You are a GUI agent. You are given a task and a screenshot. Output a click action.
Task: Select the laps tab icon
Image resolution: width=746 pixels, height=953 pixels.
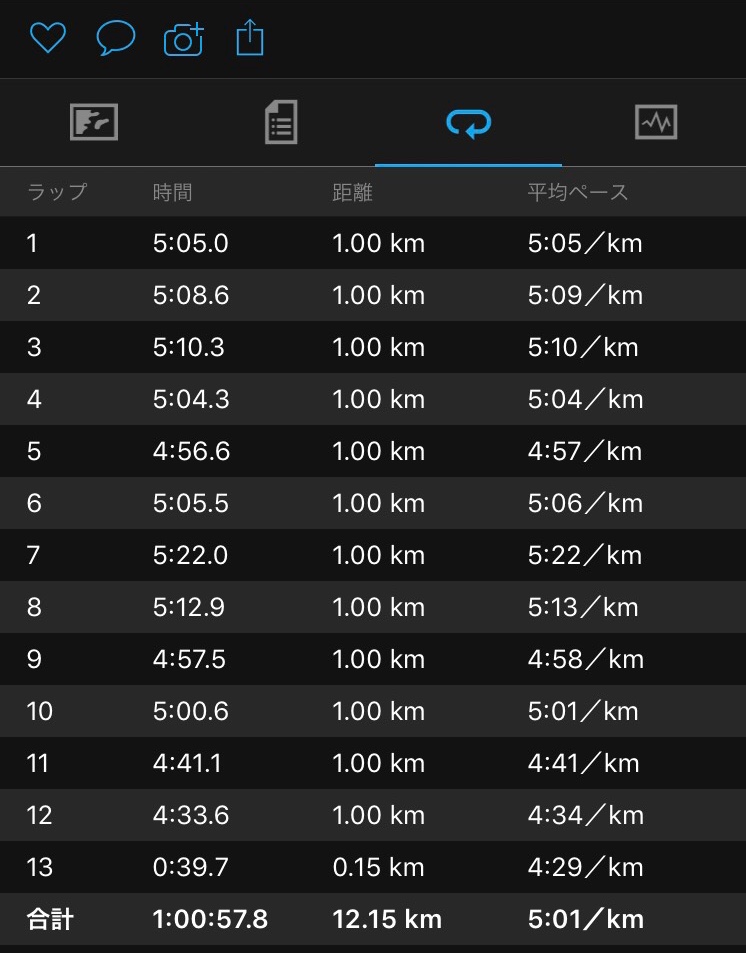[468, 123]
